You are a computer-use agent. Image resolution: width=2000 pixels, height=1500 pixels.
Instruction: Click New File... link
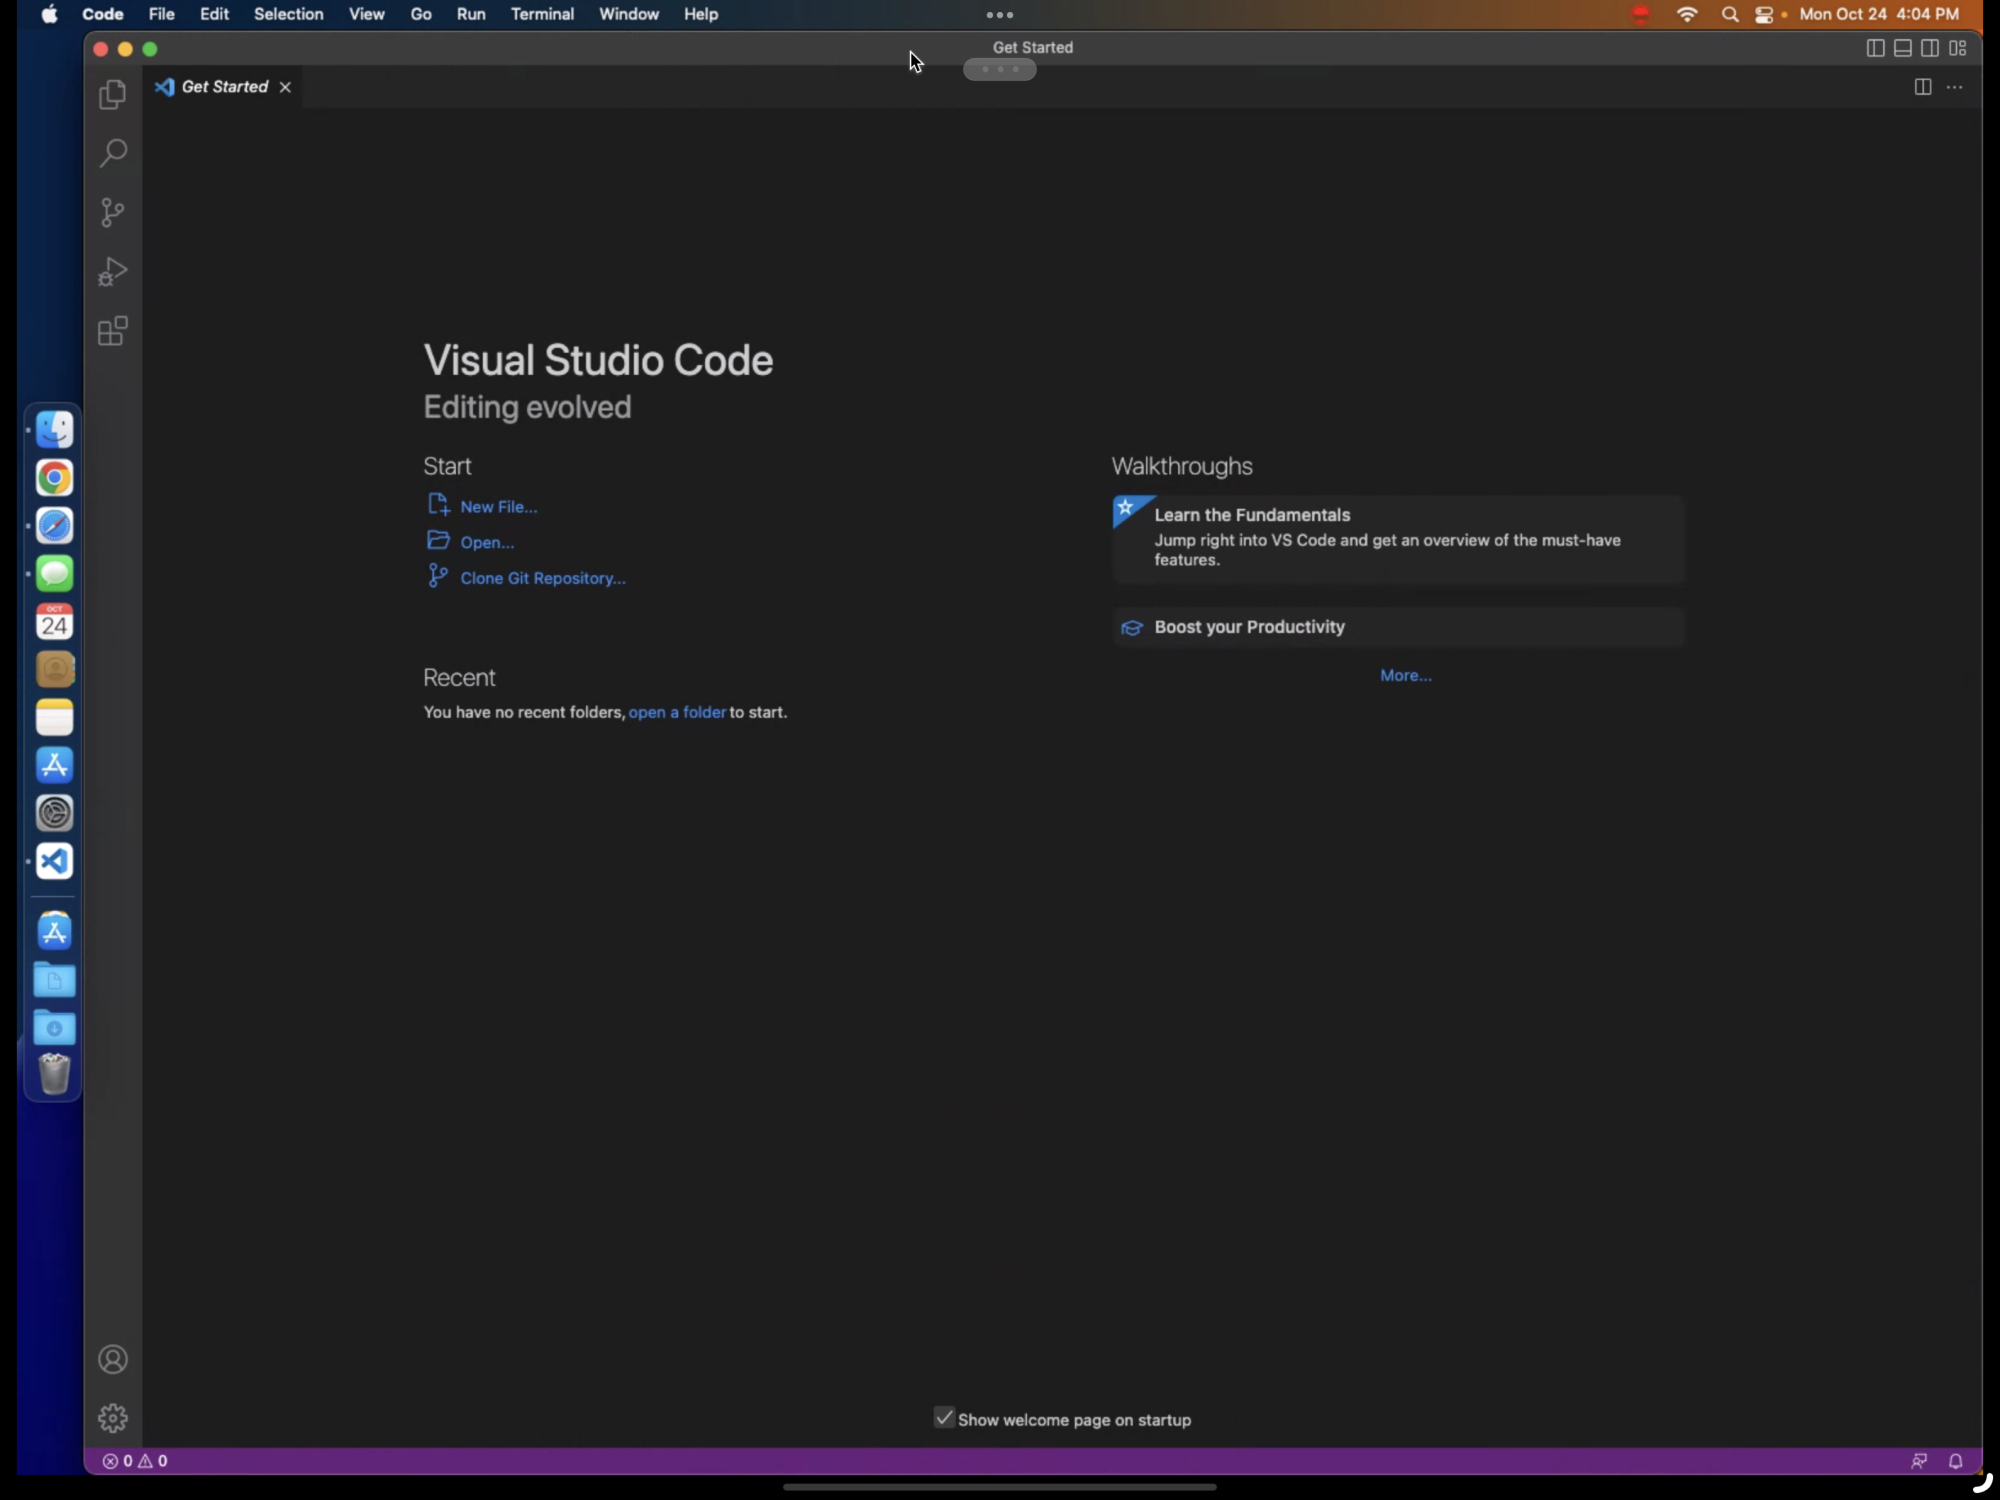click(x=498, y=507)
